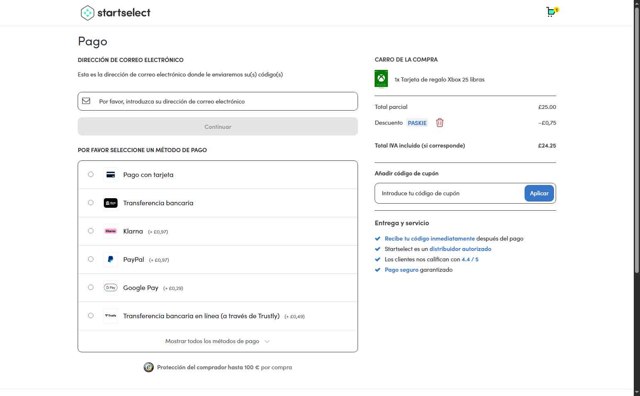This screenshot has height=396, width=640.
Task: Open Pago seguro link
Action: point(401,269)
